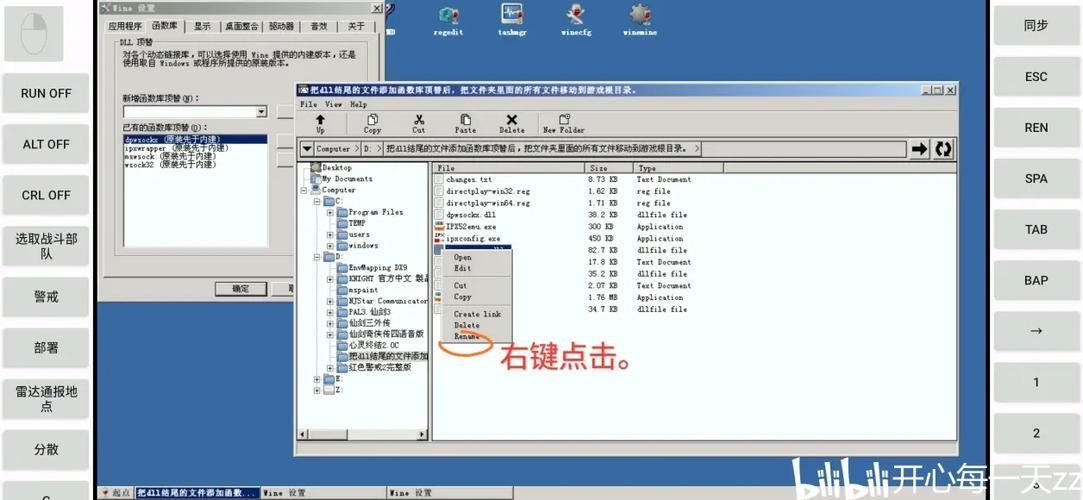Click the Copy icon in file manager toolbar
This screenshot has width=1083, height=500.
pos(372,122)
